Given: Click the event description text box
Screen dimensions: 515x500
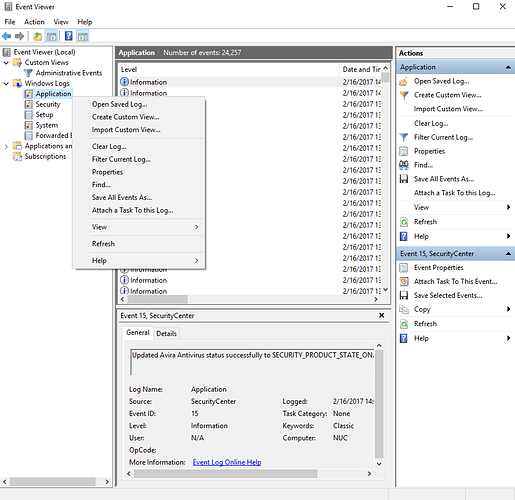Looking at the screenshot, I should (252, 362).
